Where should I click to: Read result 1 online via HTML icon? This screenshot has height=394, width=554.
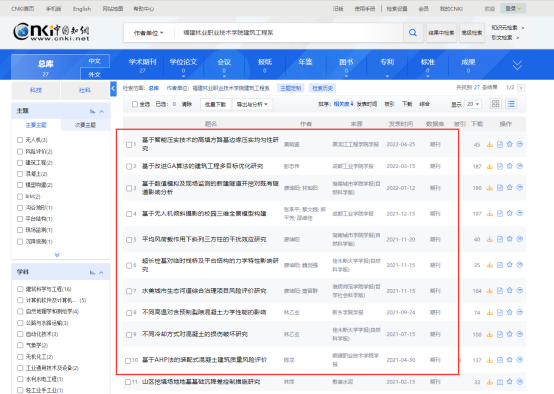pos(500,144)
